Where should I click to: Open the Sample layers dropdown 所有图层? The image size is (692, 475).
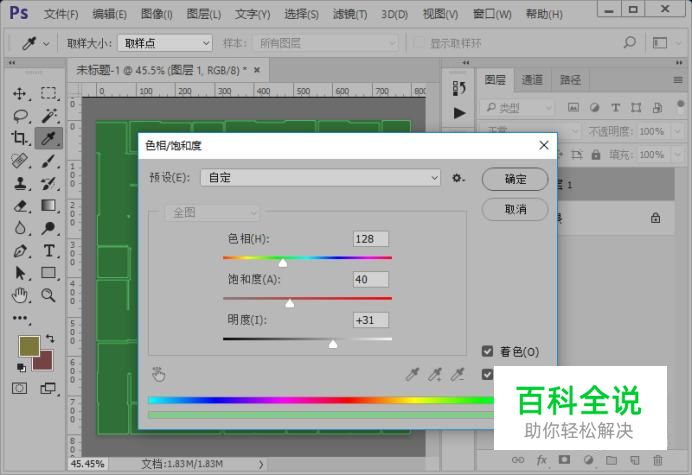[x=325, y=43]
